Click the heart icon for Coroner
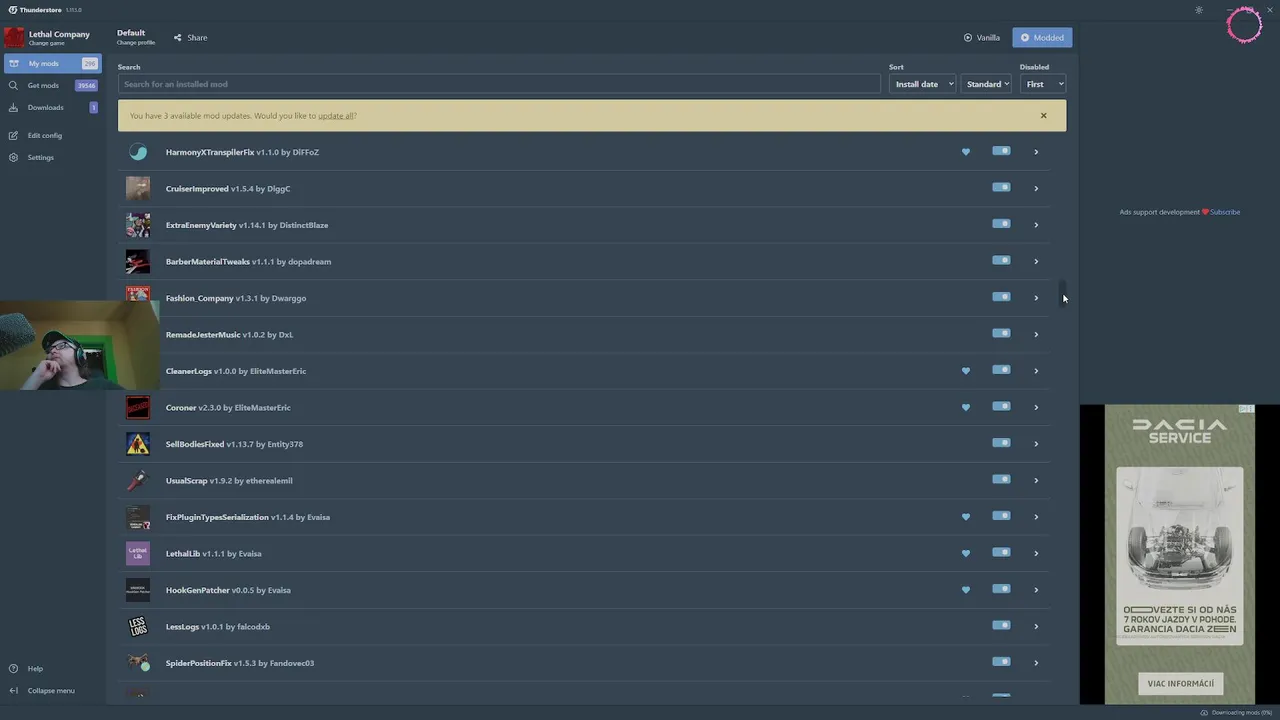Screen dimensions: 1280x720 coord(965,407)
